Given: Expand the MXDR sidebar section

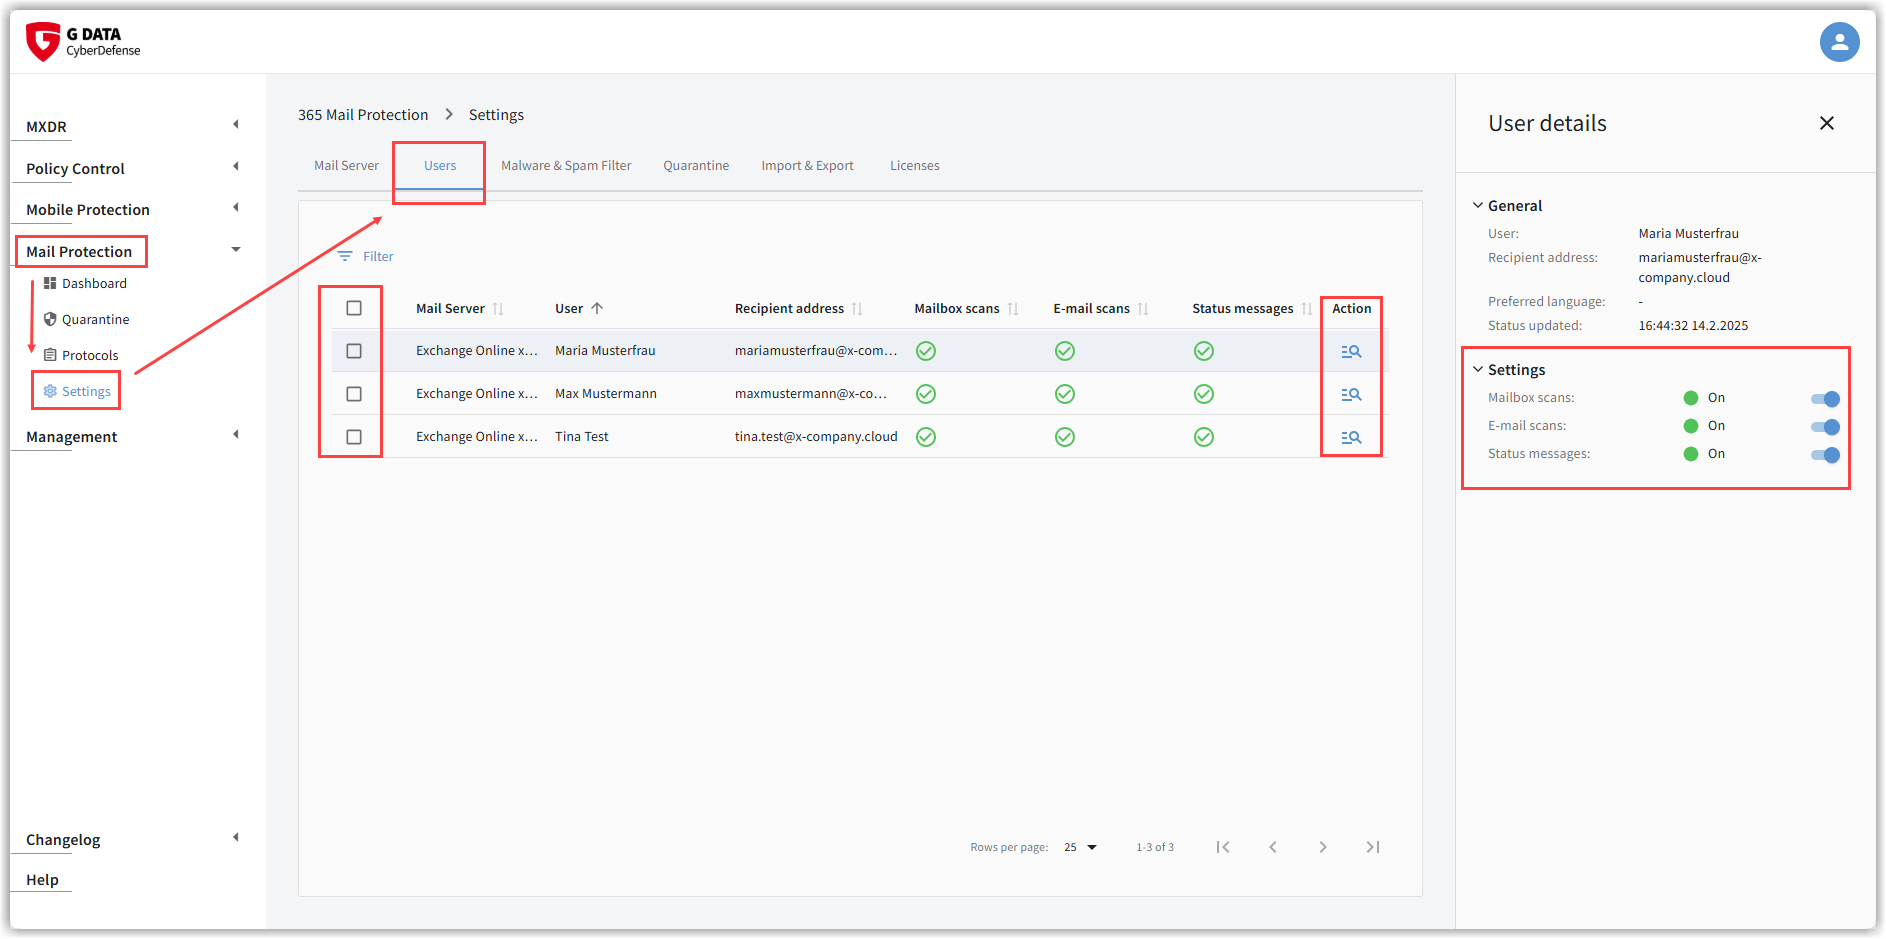Looking at the screenshot, I should tap(236, 125).
